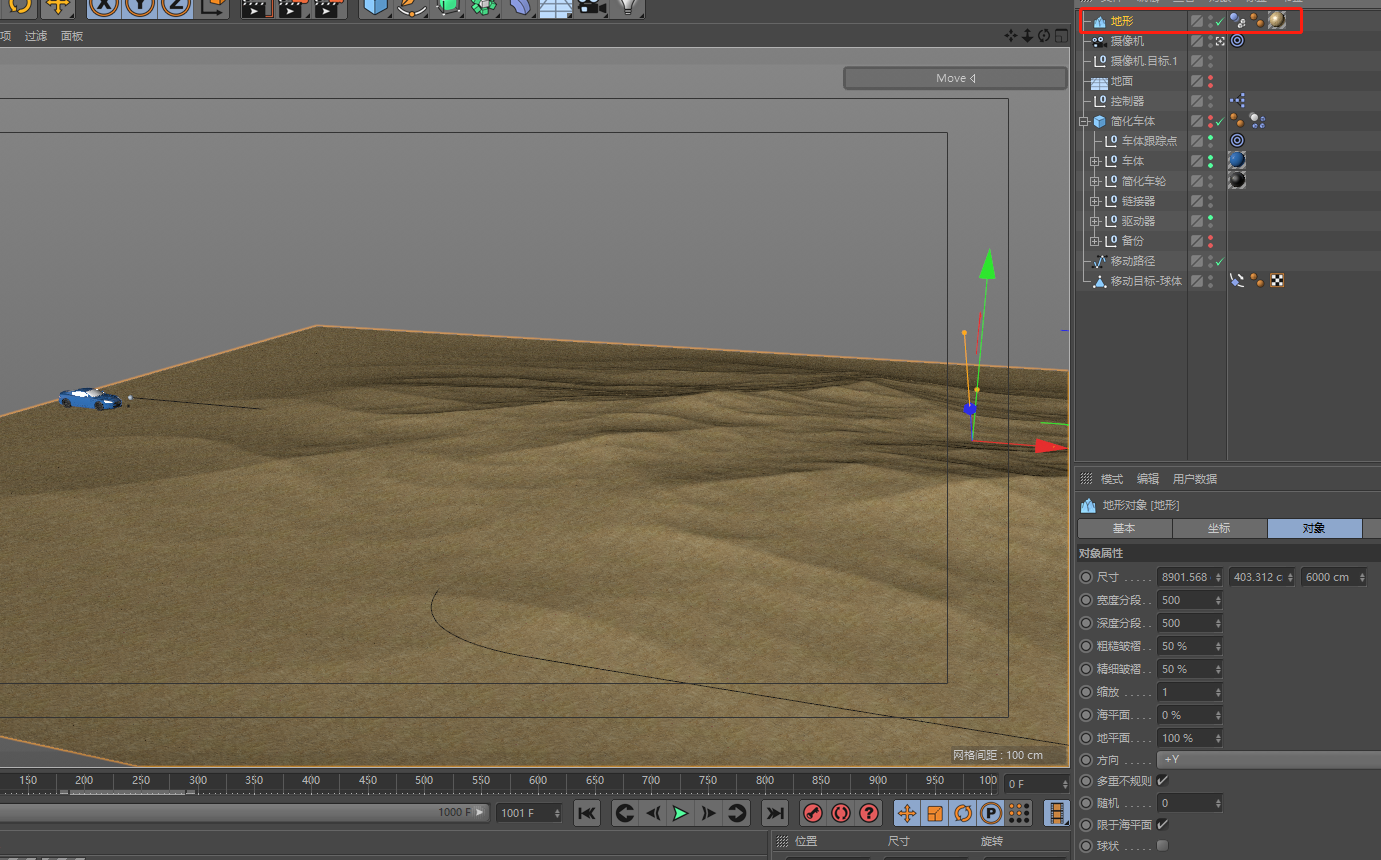Click the viewport orbit navigation icon

tap(1044, 36)
